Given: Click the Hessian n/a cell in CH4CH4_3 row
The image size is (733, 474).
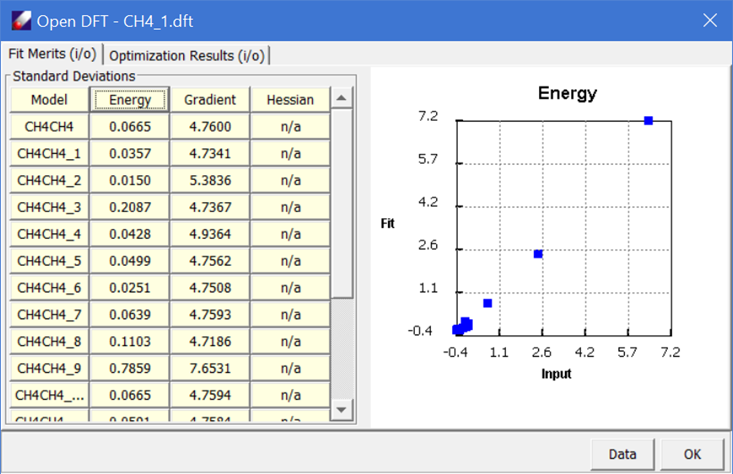Looking at the screenshot, I should (290, 207).
